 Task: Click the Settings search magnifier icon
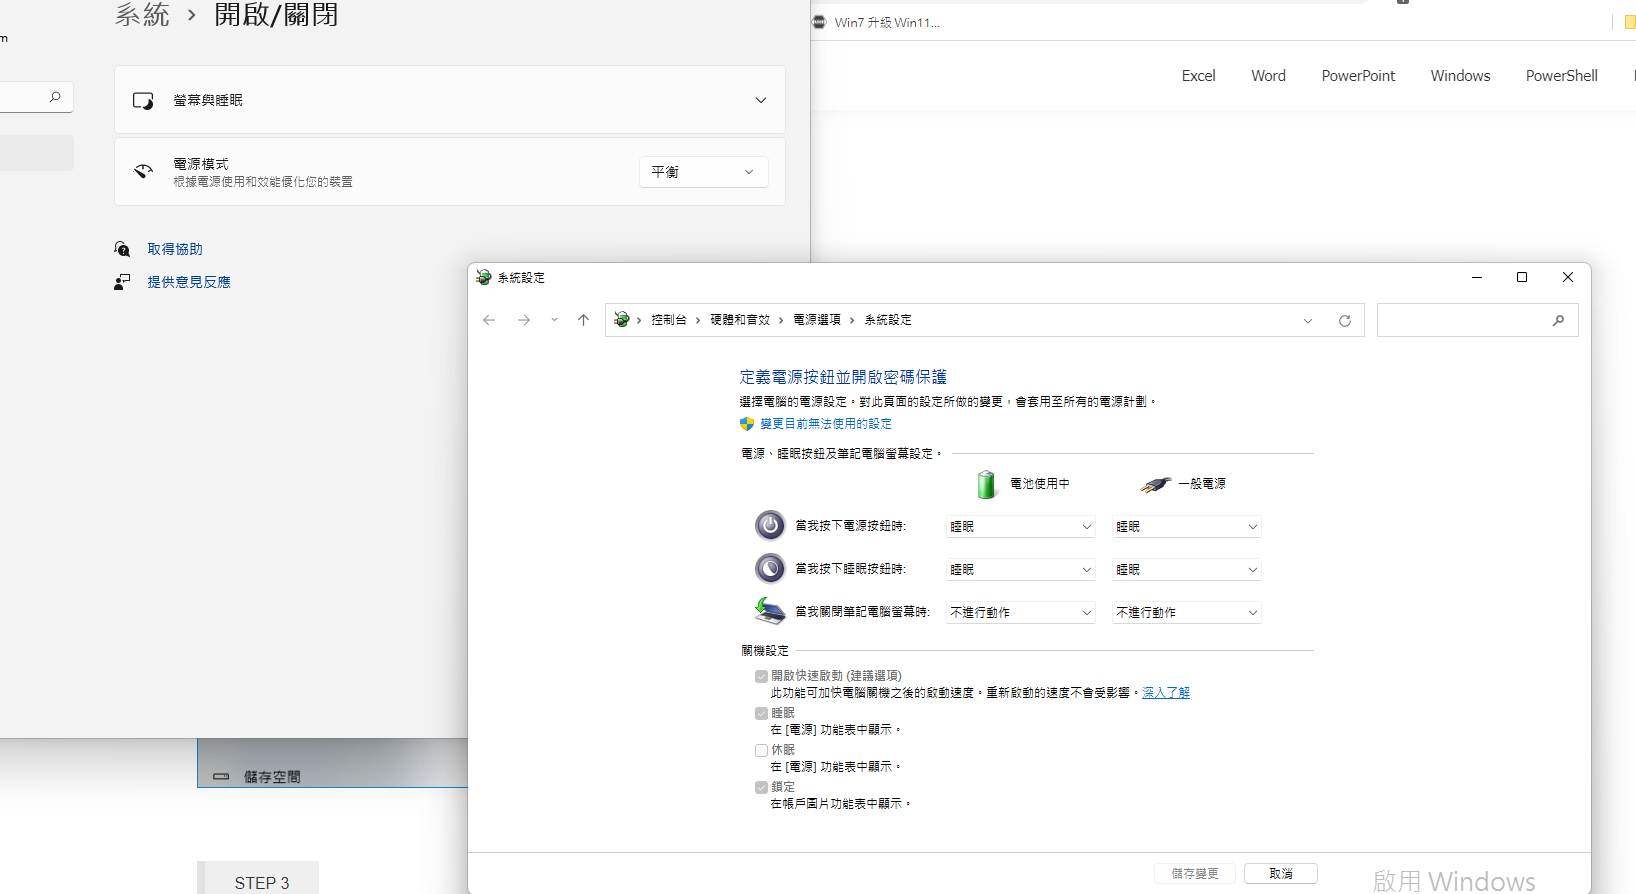click(55, 97)
